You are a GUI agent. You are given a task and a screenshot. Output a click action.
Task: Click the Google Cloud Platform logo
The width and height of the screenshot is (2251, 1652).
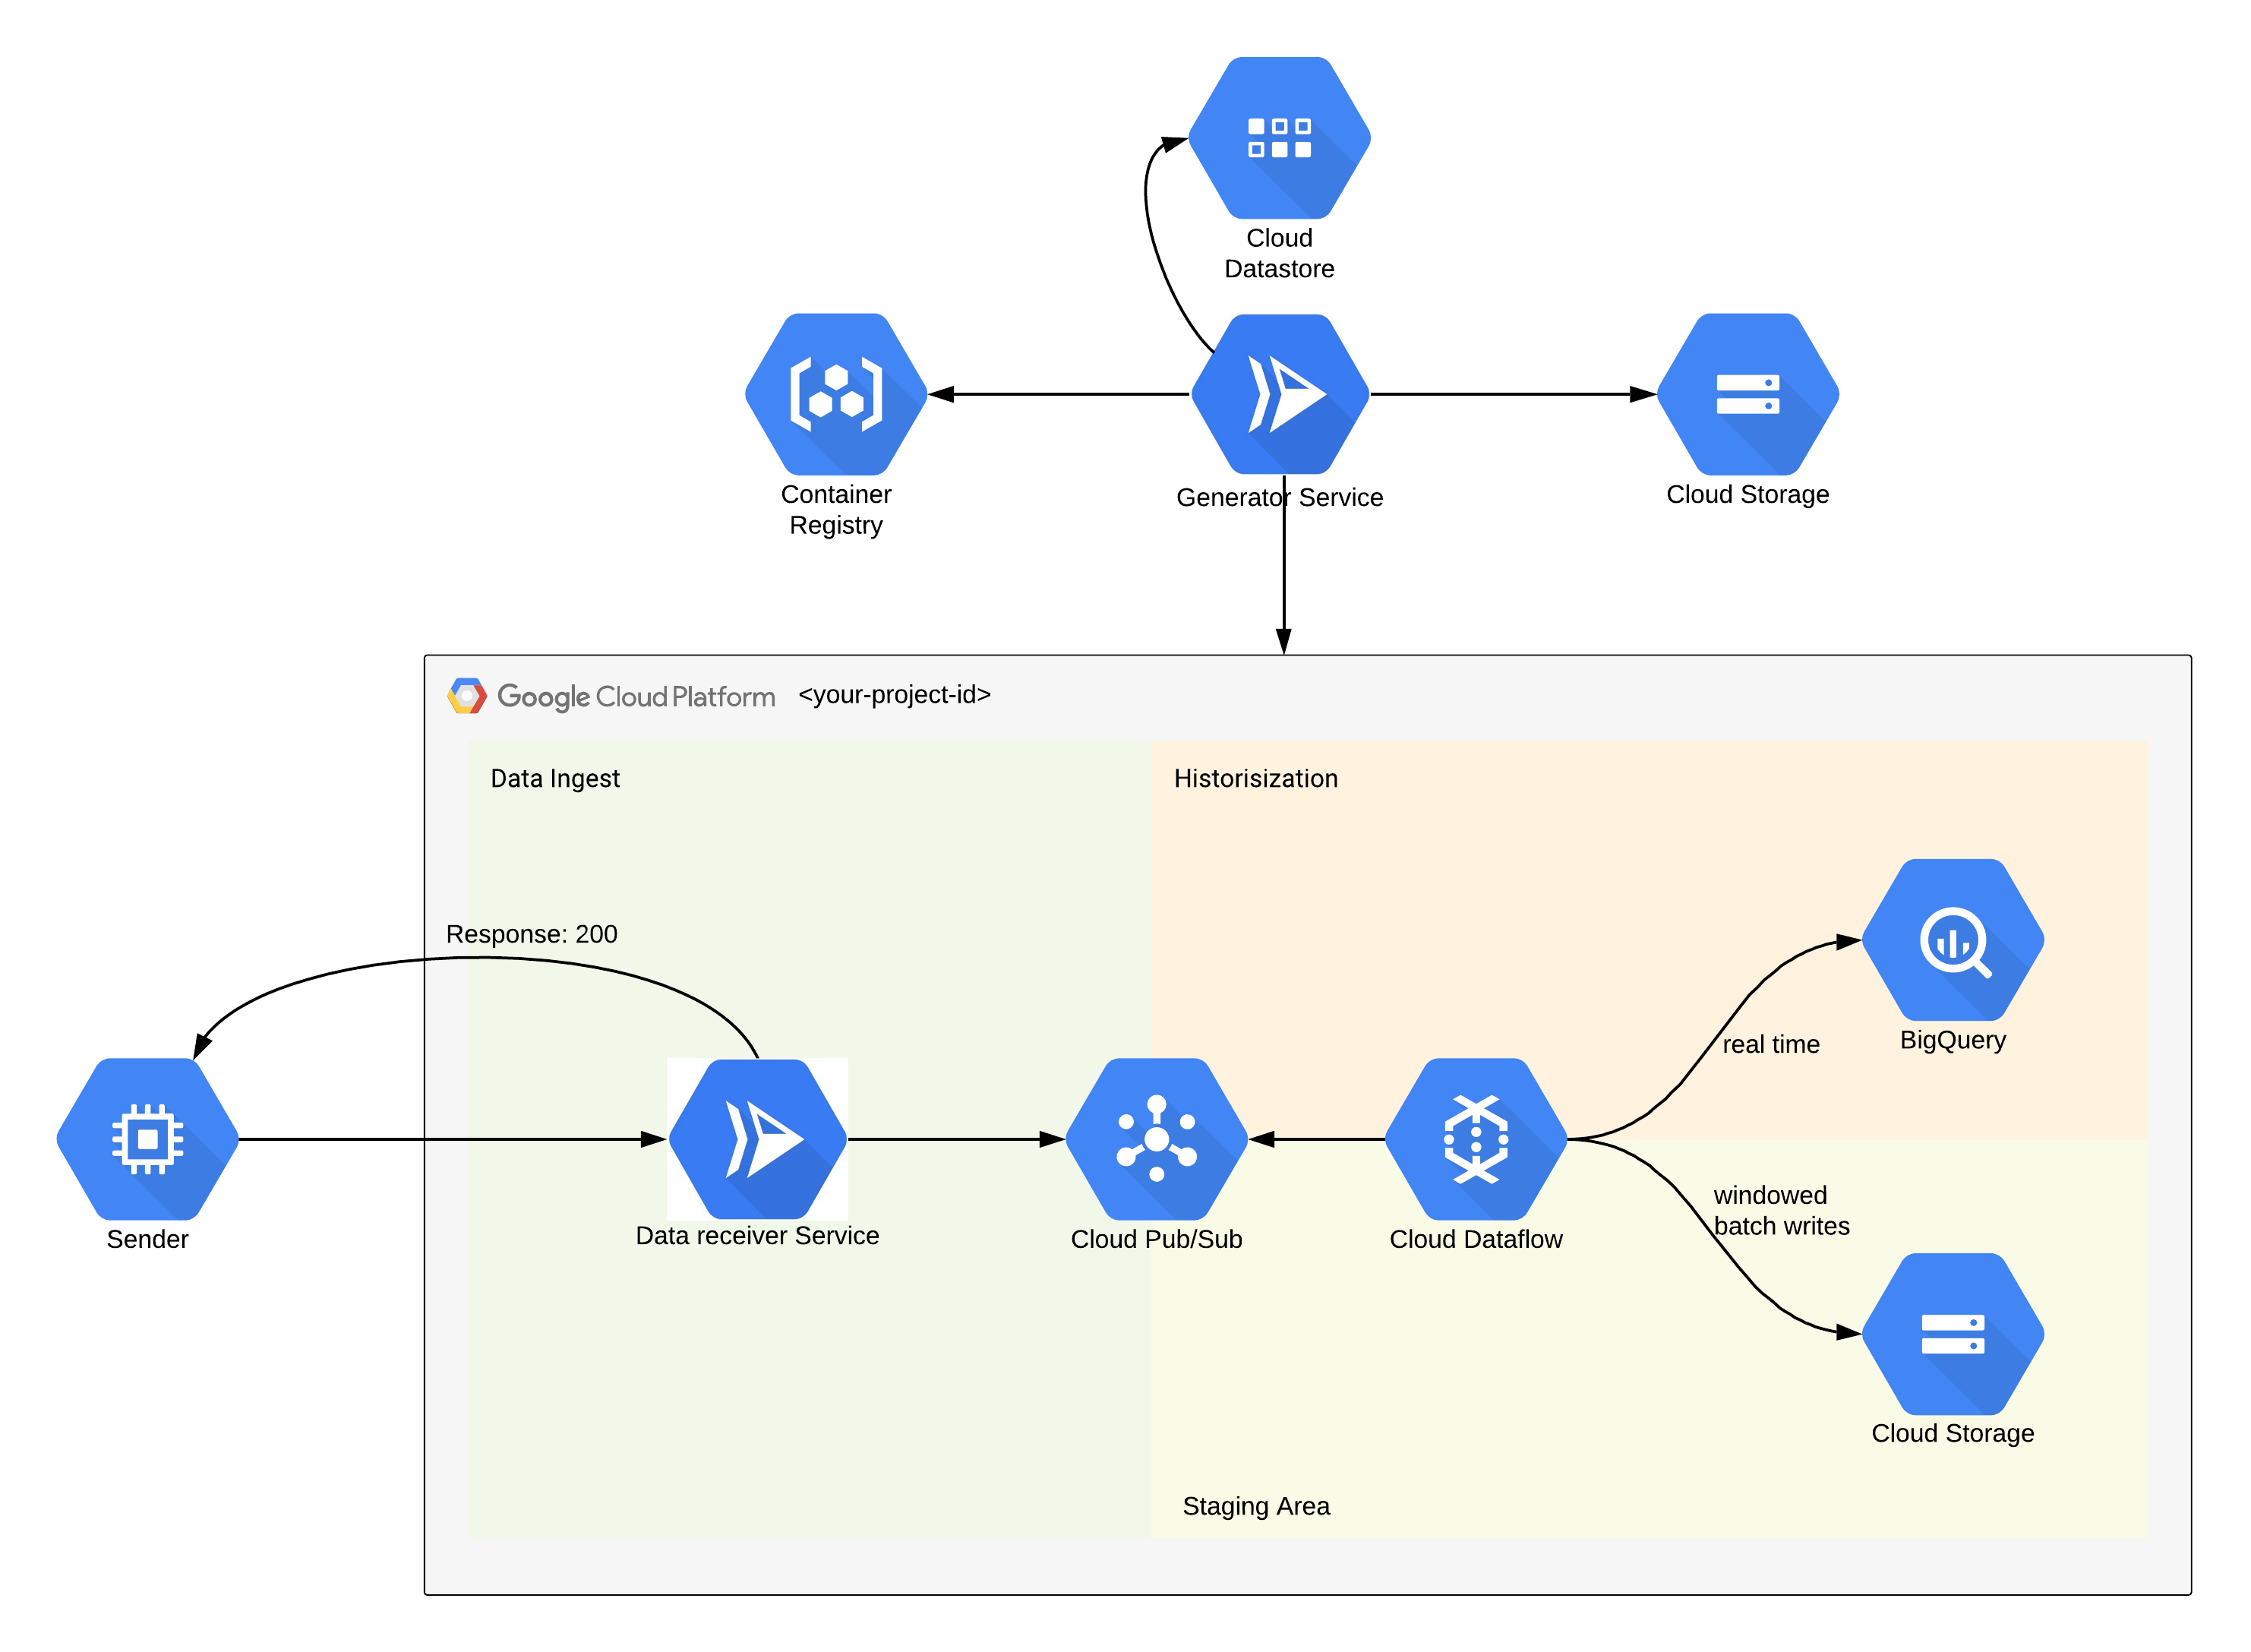pos(467,696)
